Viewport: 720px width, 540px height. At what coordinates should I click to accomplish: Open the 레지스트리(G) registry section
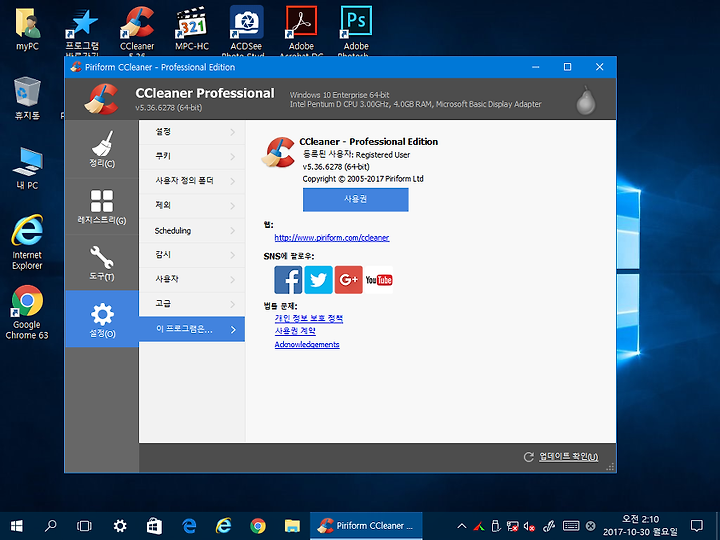point(102,206)
